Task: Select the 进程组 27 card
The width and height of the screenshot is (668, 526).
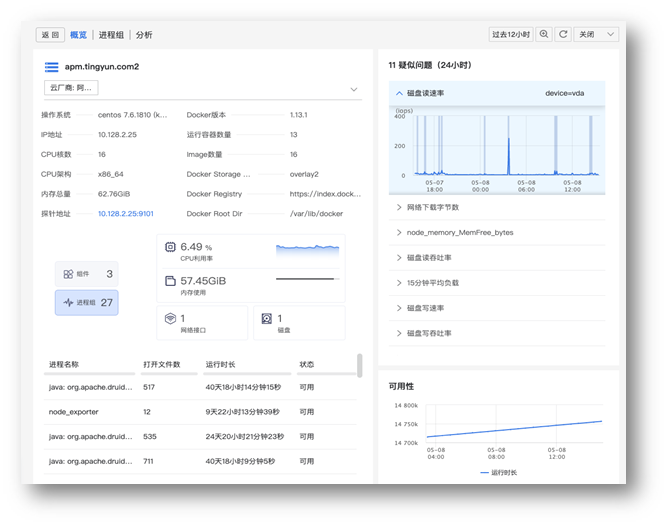Action: tap(86, 303)
